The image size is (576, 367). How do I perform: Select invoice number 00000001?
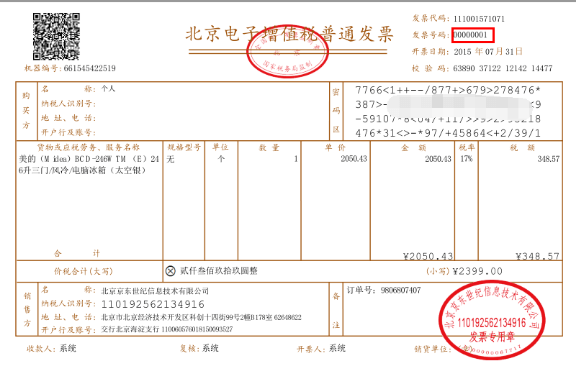[470, 35]
